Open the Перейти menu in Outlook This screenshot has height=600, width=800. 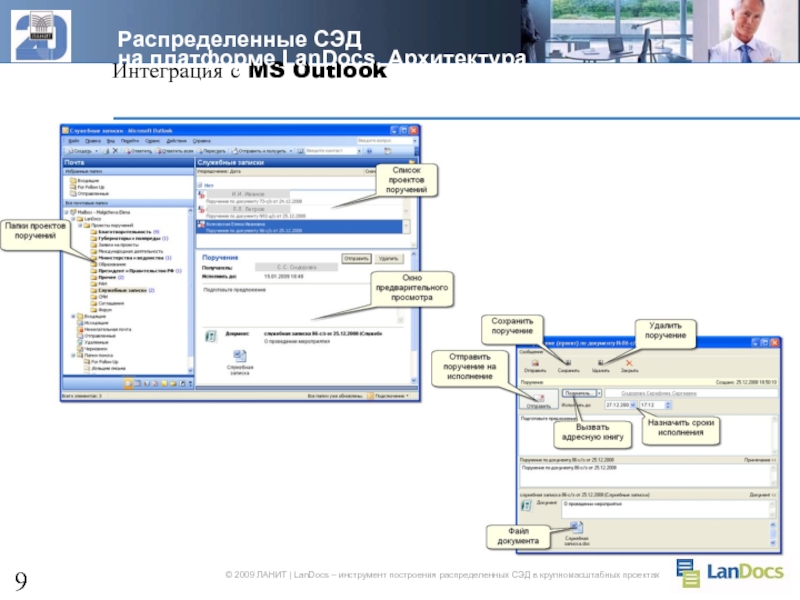point(130,141)
